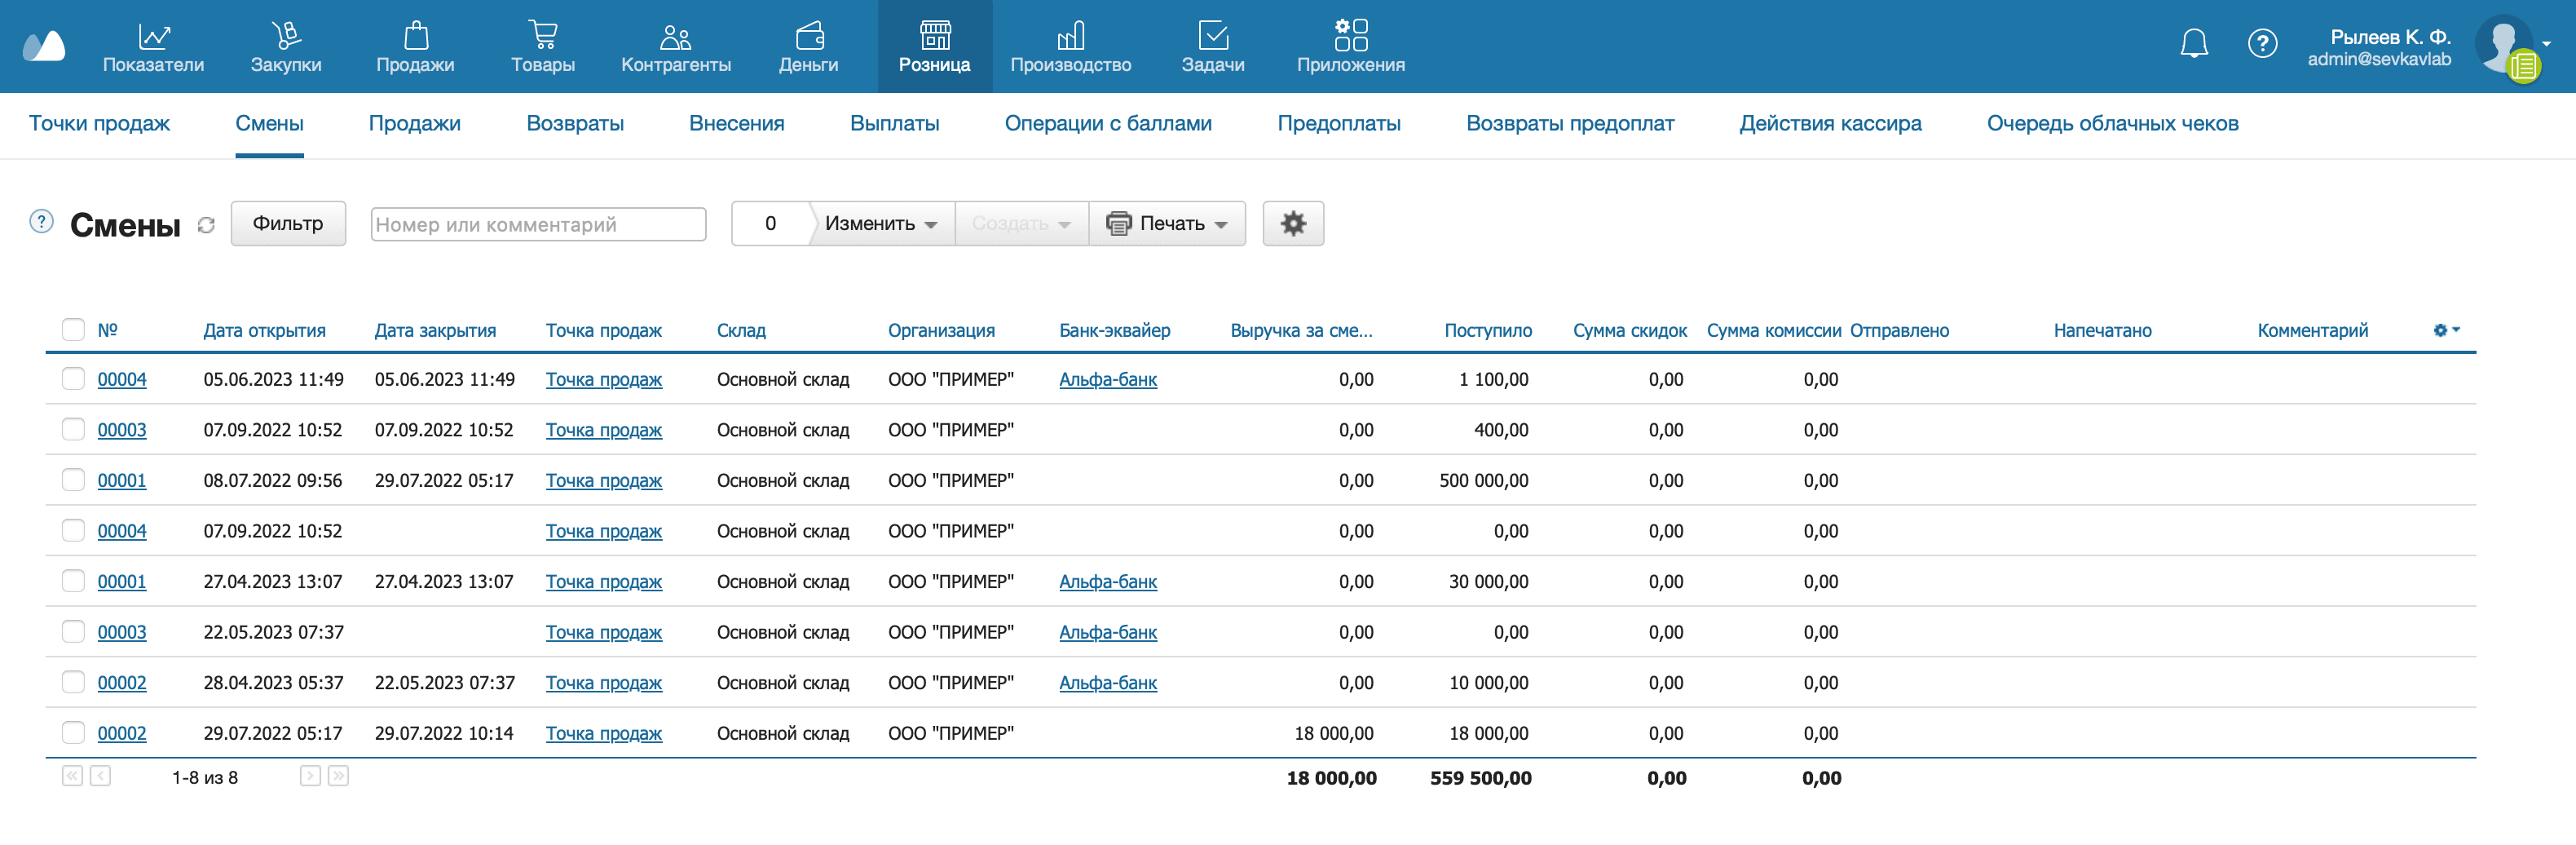Switch to the Возвраты tab
This screenshot has width=2576, height=845.
click(574, 124)
